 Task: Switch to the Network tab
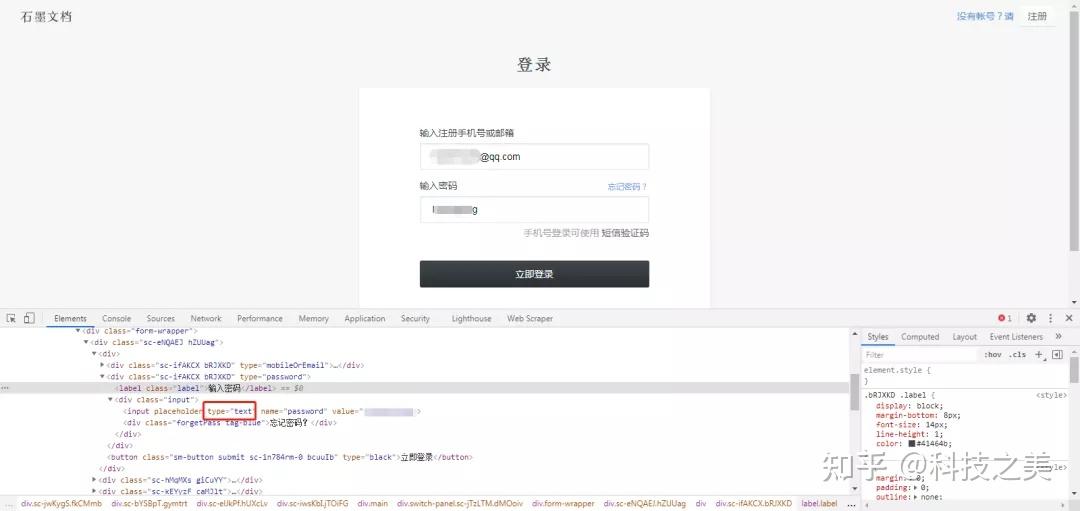[x=206, y=318]
